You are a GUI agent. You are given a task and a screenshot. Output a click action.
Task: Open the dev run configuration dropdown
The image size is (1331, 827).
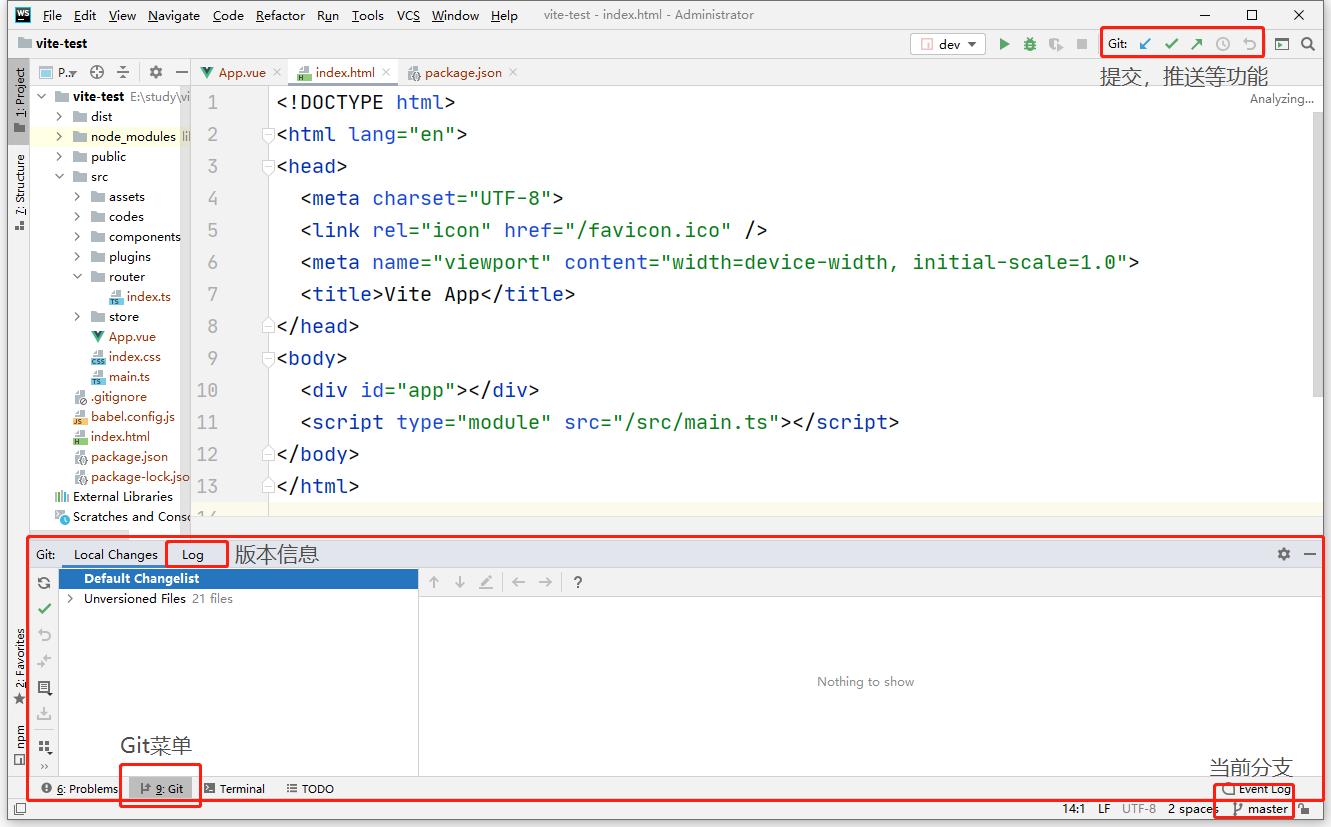pyautogui.click(x=948, y=44)
